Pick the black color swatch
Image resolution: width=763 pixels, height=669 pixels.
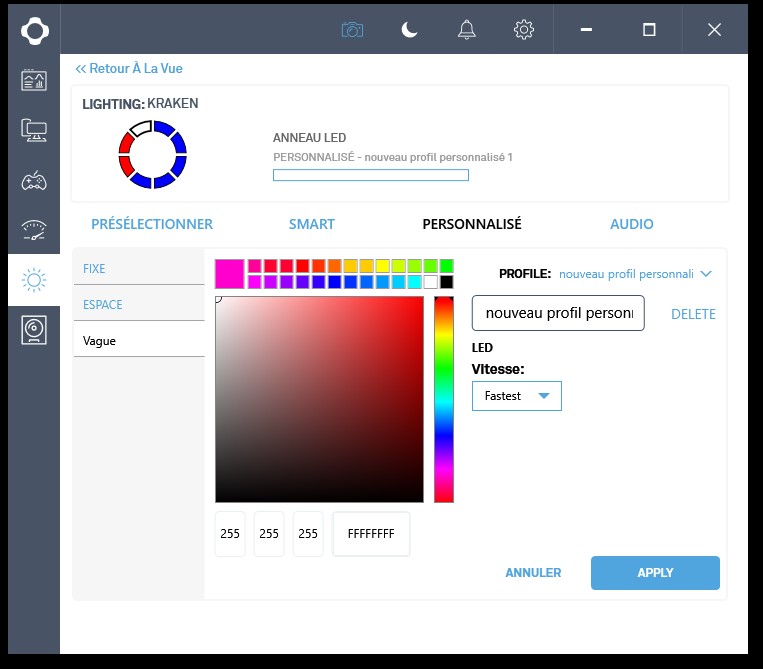coord(446,282)
